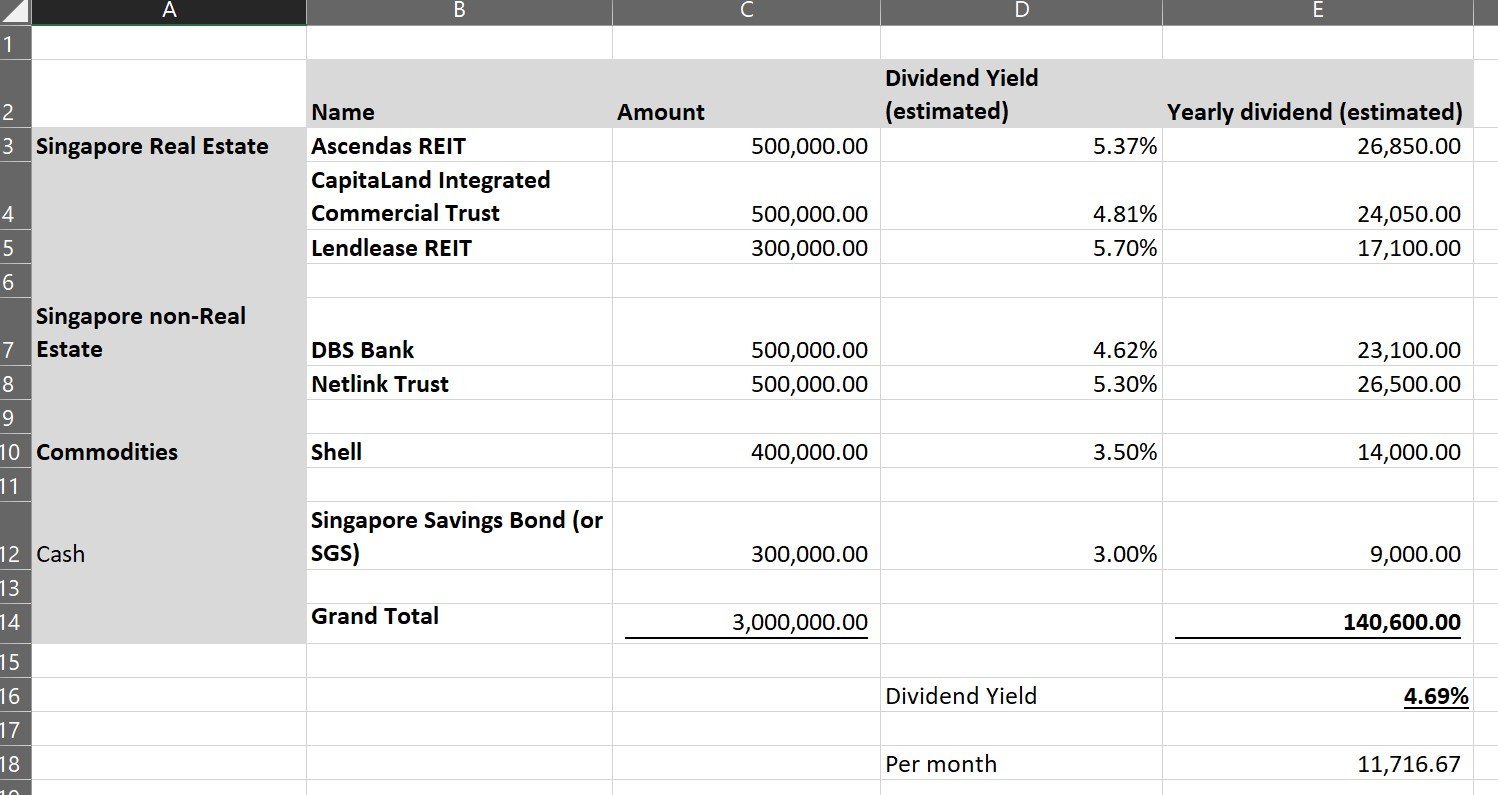Select row 16 header

(x=16, y=695)
